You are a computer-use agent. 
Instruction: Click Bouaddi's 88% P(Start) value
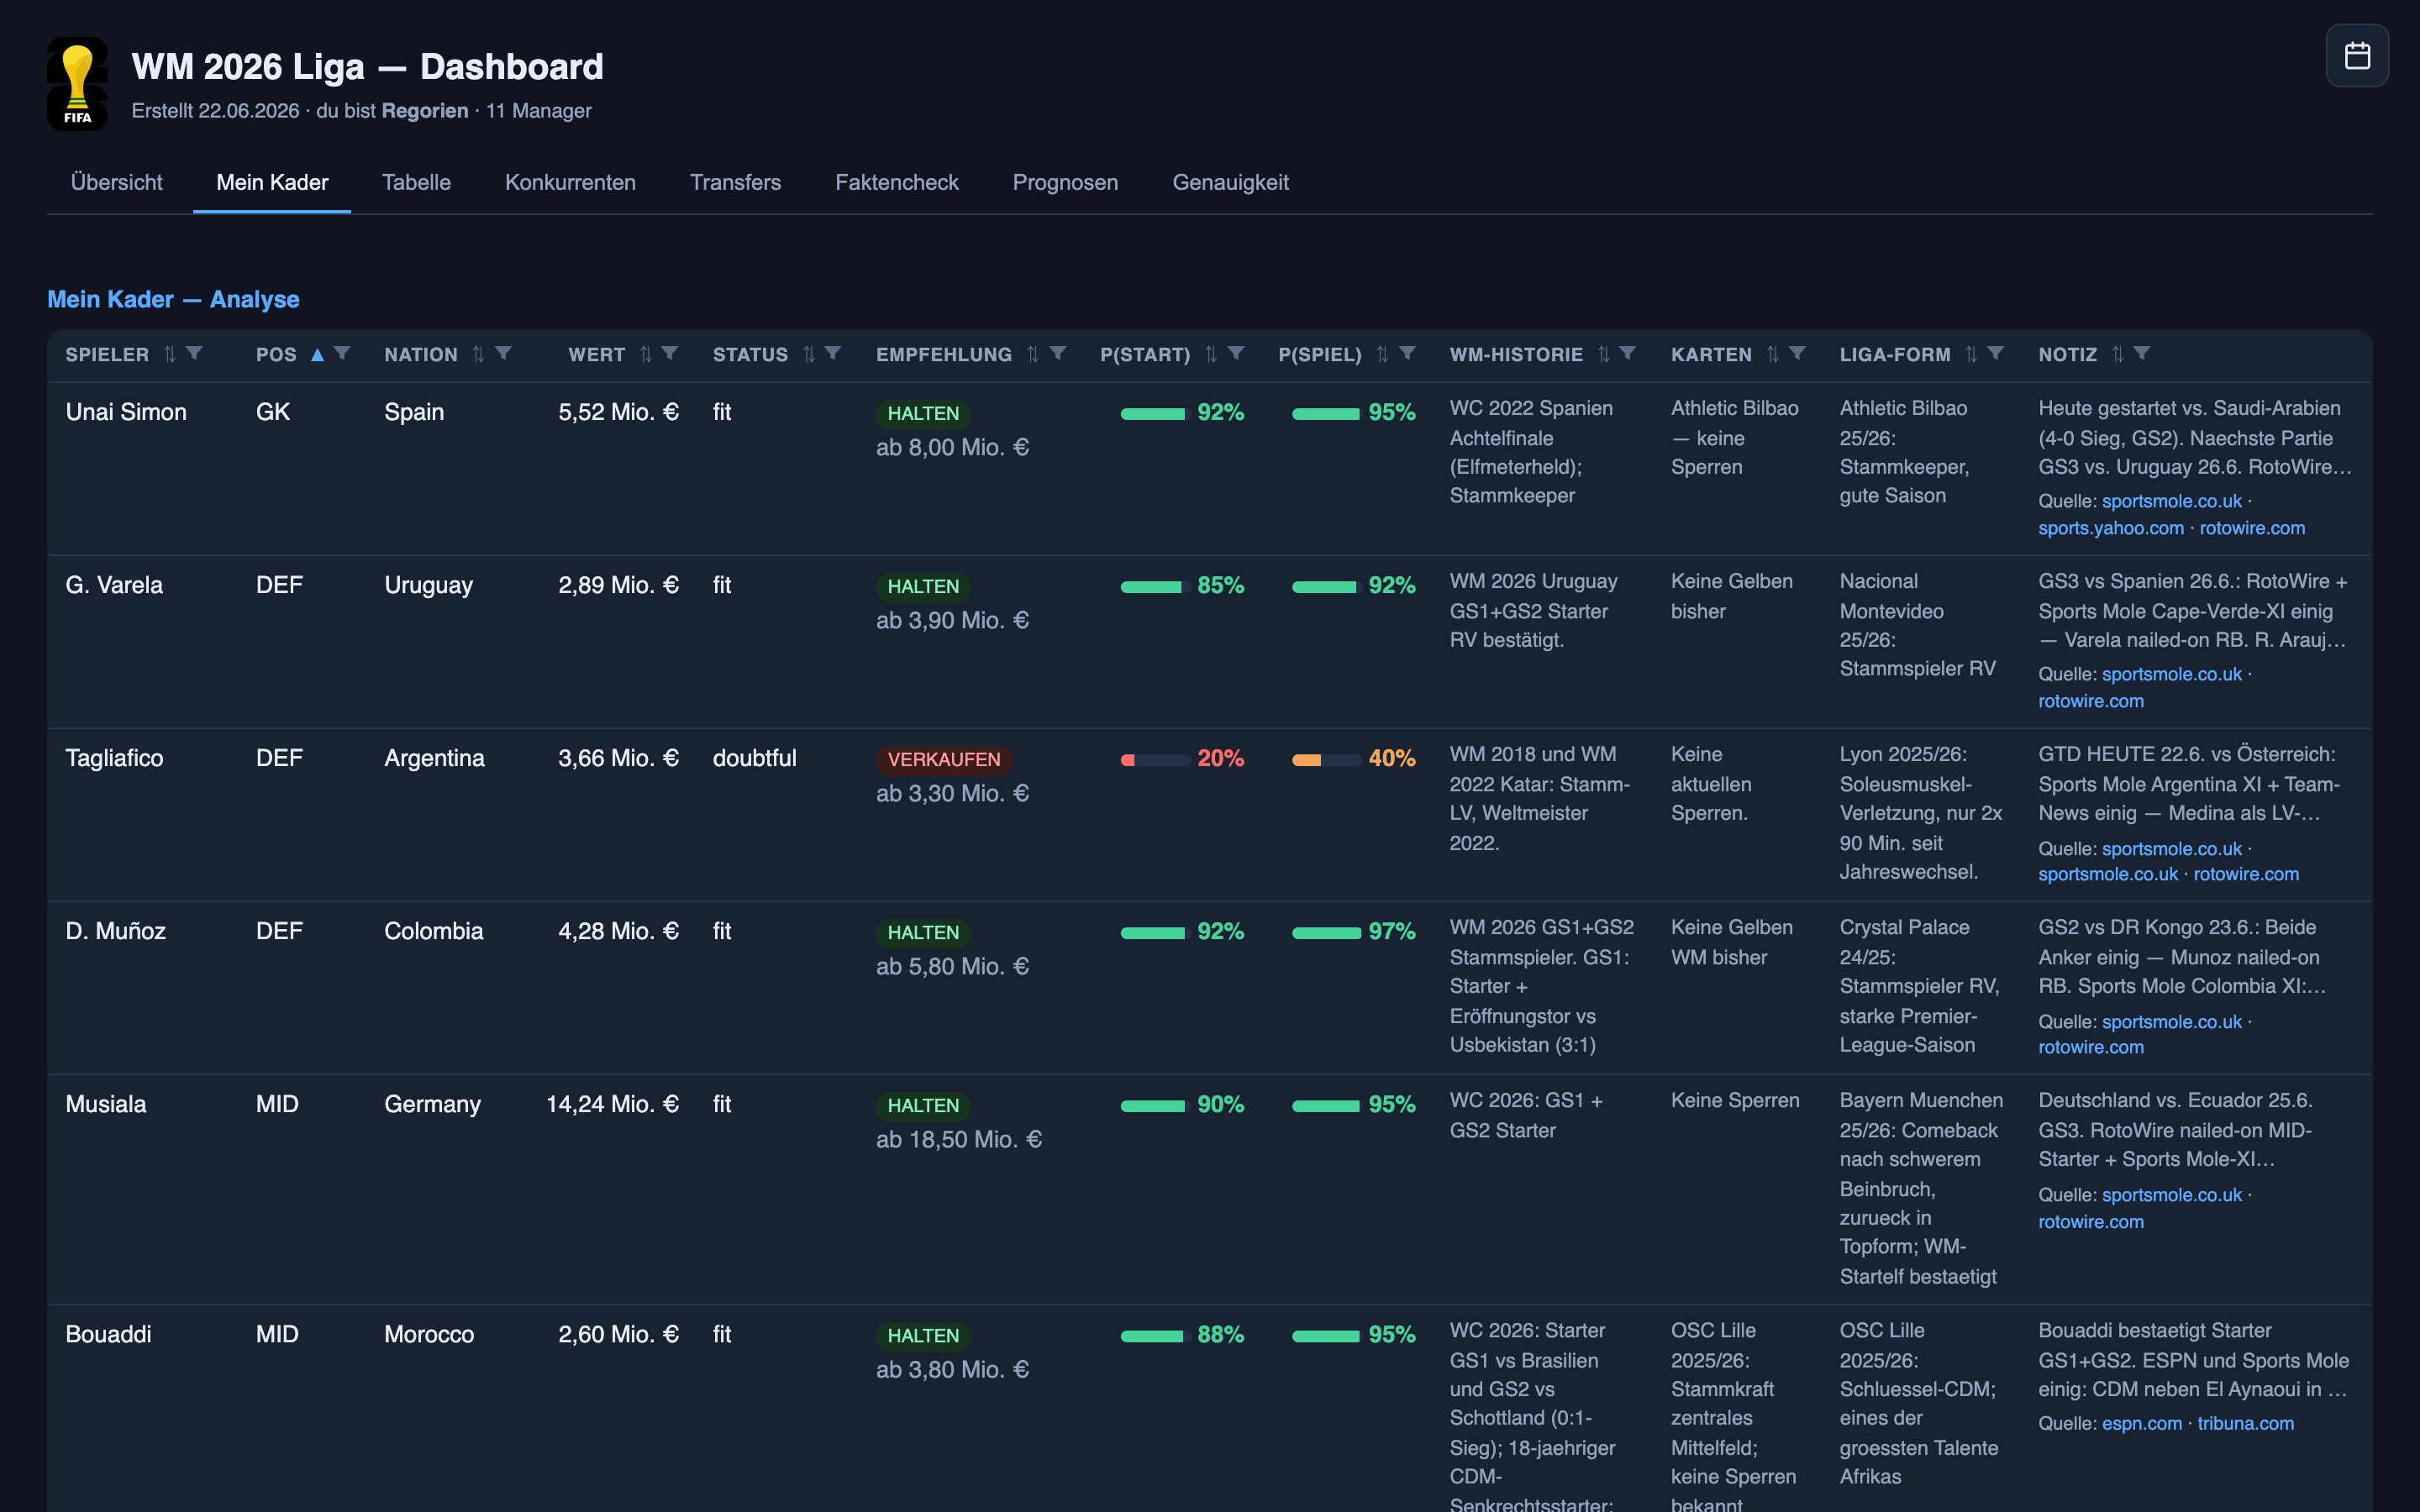coord(1220,1334)
